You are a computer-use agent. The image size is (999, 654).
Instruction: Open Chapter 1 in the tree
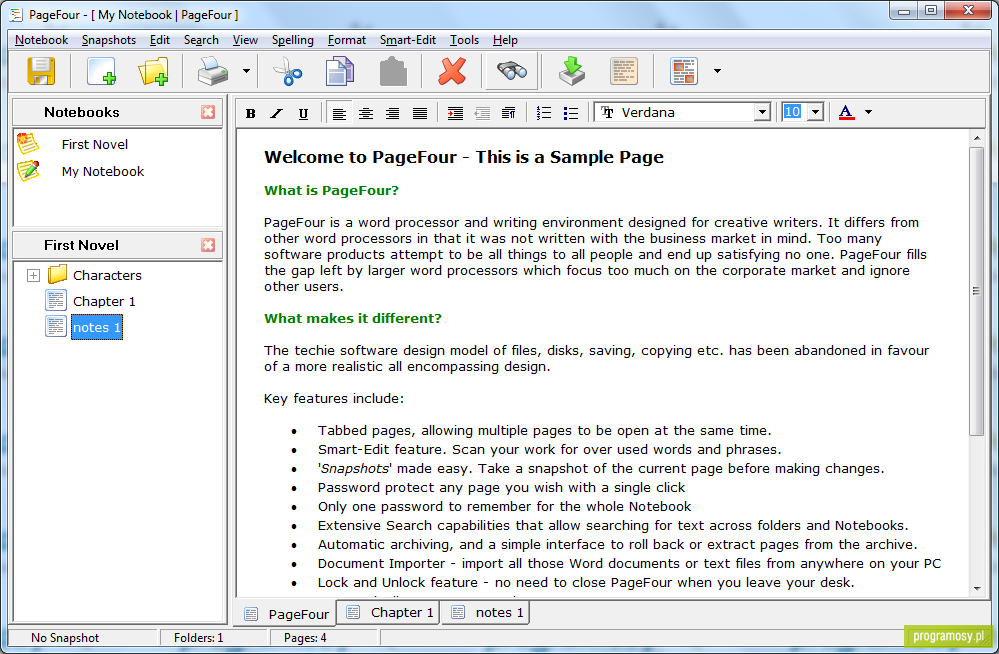[x=104, y=302]
